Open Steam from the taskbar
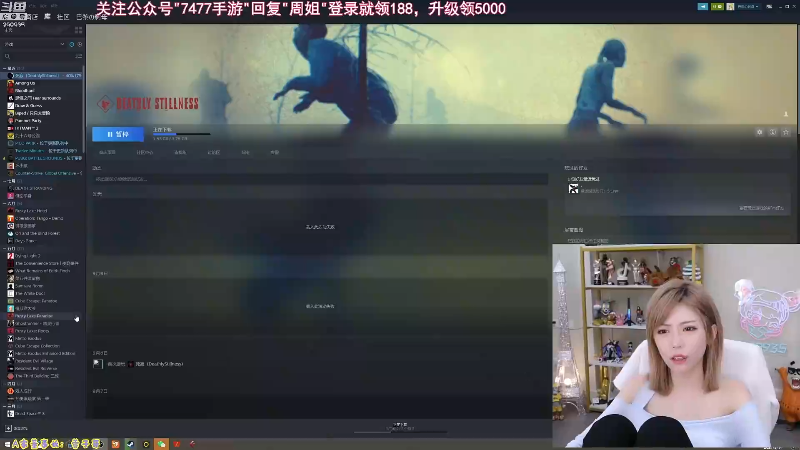This screenshot has height=450, width=800. tap(131, 444)
